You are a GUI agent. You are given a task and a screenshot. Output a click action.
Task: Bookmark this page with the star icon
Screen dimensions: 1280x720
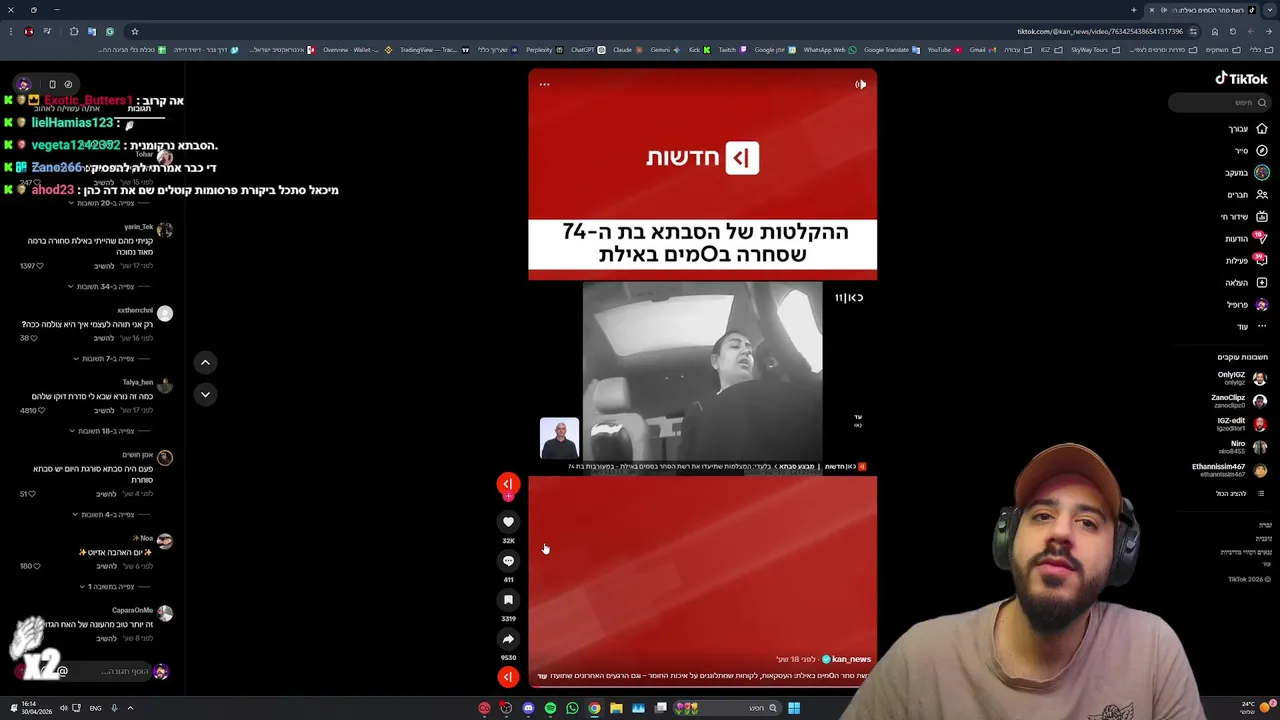click(134, 32)
